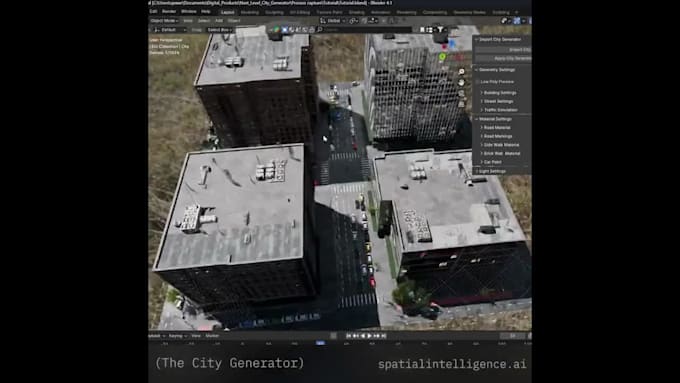680x383 pixels.
Task: Switch to the Animation workspace tab
Action: point(380,12)
